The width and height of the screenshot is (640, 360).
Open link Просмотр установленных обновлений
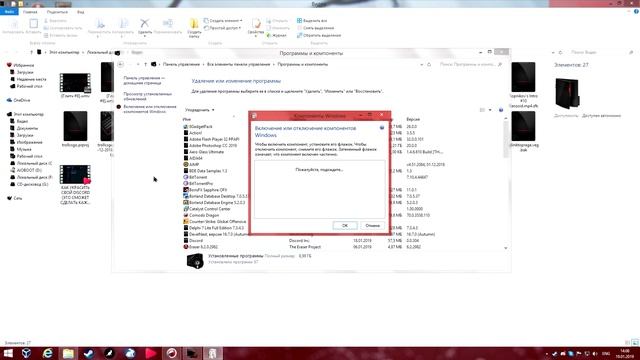[x=147, y=96]
